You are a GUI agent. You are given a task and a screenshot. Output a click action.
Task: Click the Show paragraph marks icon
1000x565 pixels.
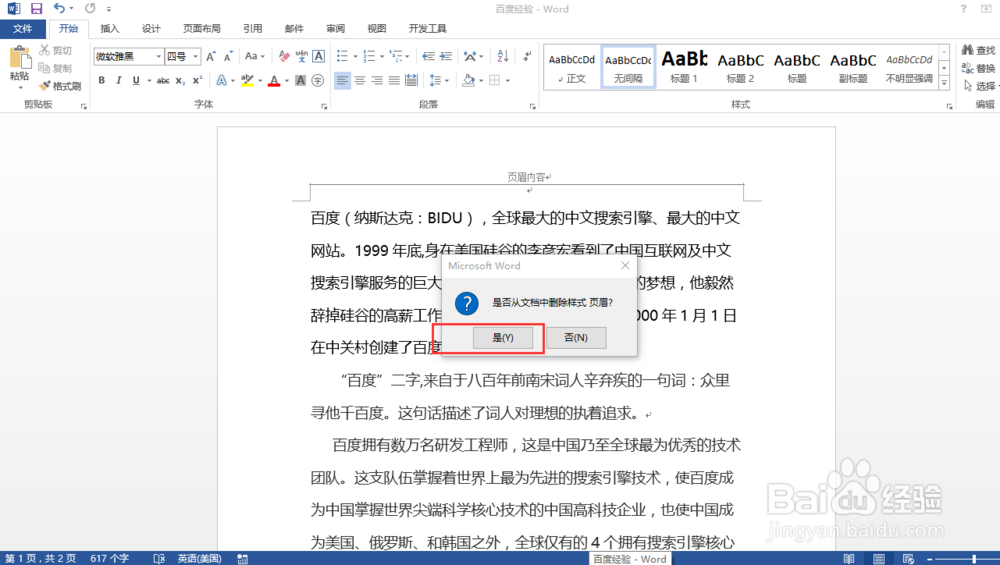[x=527, y=56]
